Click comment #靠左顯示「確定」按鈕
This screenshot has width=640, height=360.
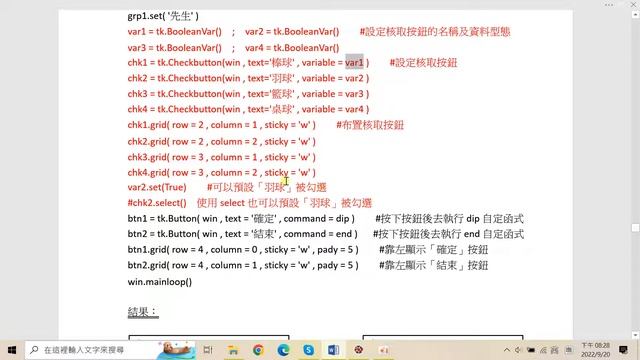433,250
